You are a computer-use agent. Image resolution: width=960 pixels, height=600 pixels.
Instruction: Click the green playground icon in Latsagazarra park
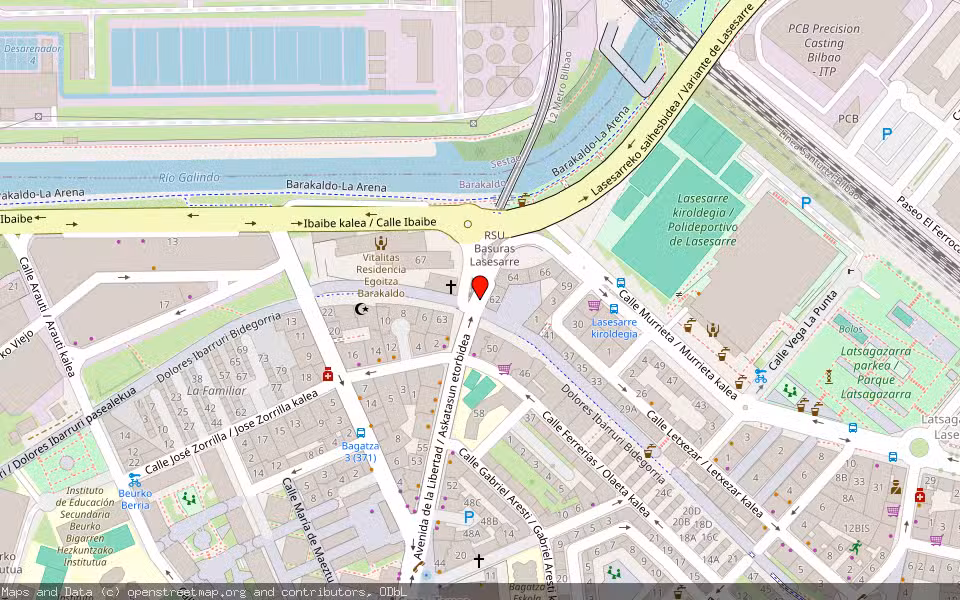[790, 391]
